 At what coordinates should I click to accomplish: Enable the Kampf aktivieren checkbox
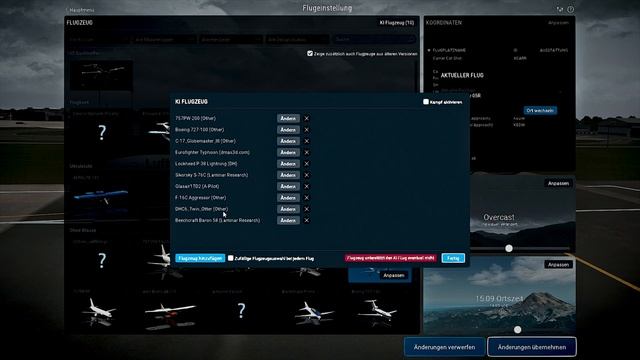pos(426,102)
